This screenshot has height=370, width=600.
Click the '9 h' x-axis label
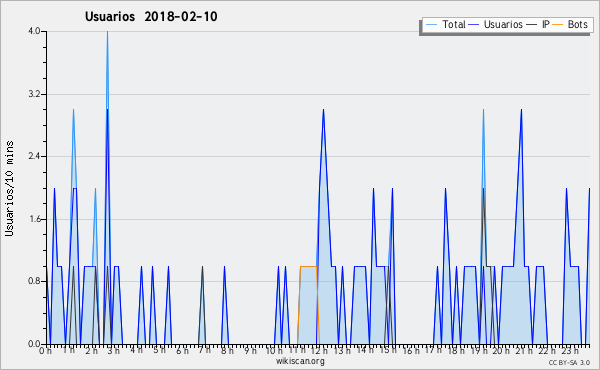point(250,351)
